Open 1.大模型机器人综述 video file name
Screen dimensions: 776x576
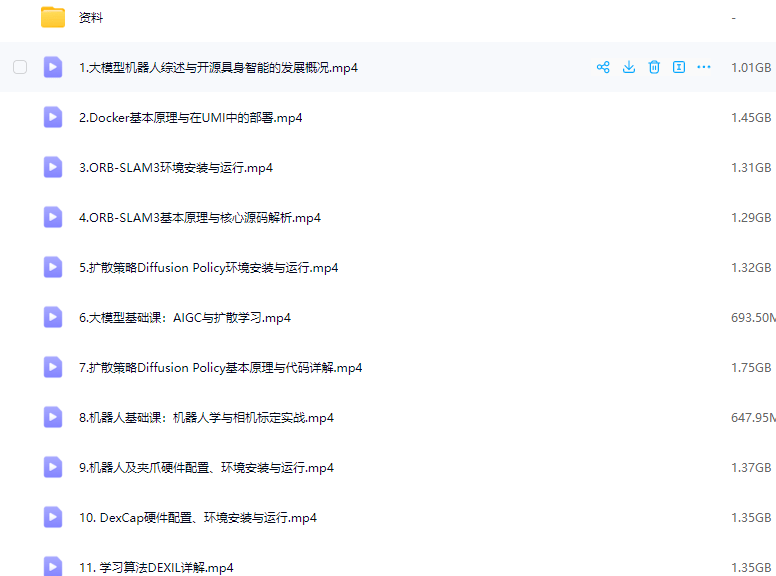(218, 68)
